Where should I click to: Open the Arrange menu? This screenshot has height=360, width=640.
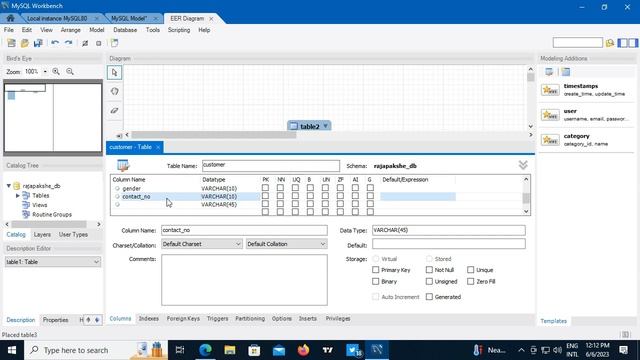71,30
